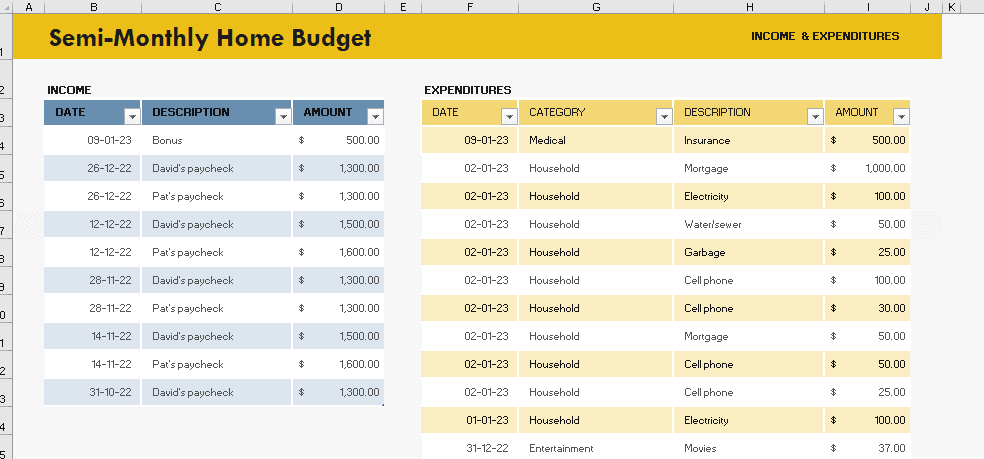Select column G header
This screenshot has width=984, height=459.
596,7
